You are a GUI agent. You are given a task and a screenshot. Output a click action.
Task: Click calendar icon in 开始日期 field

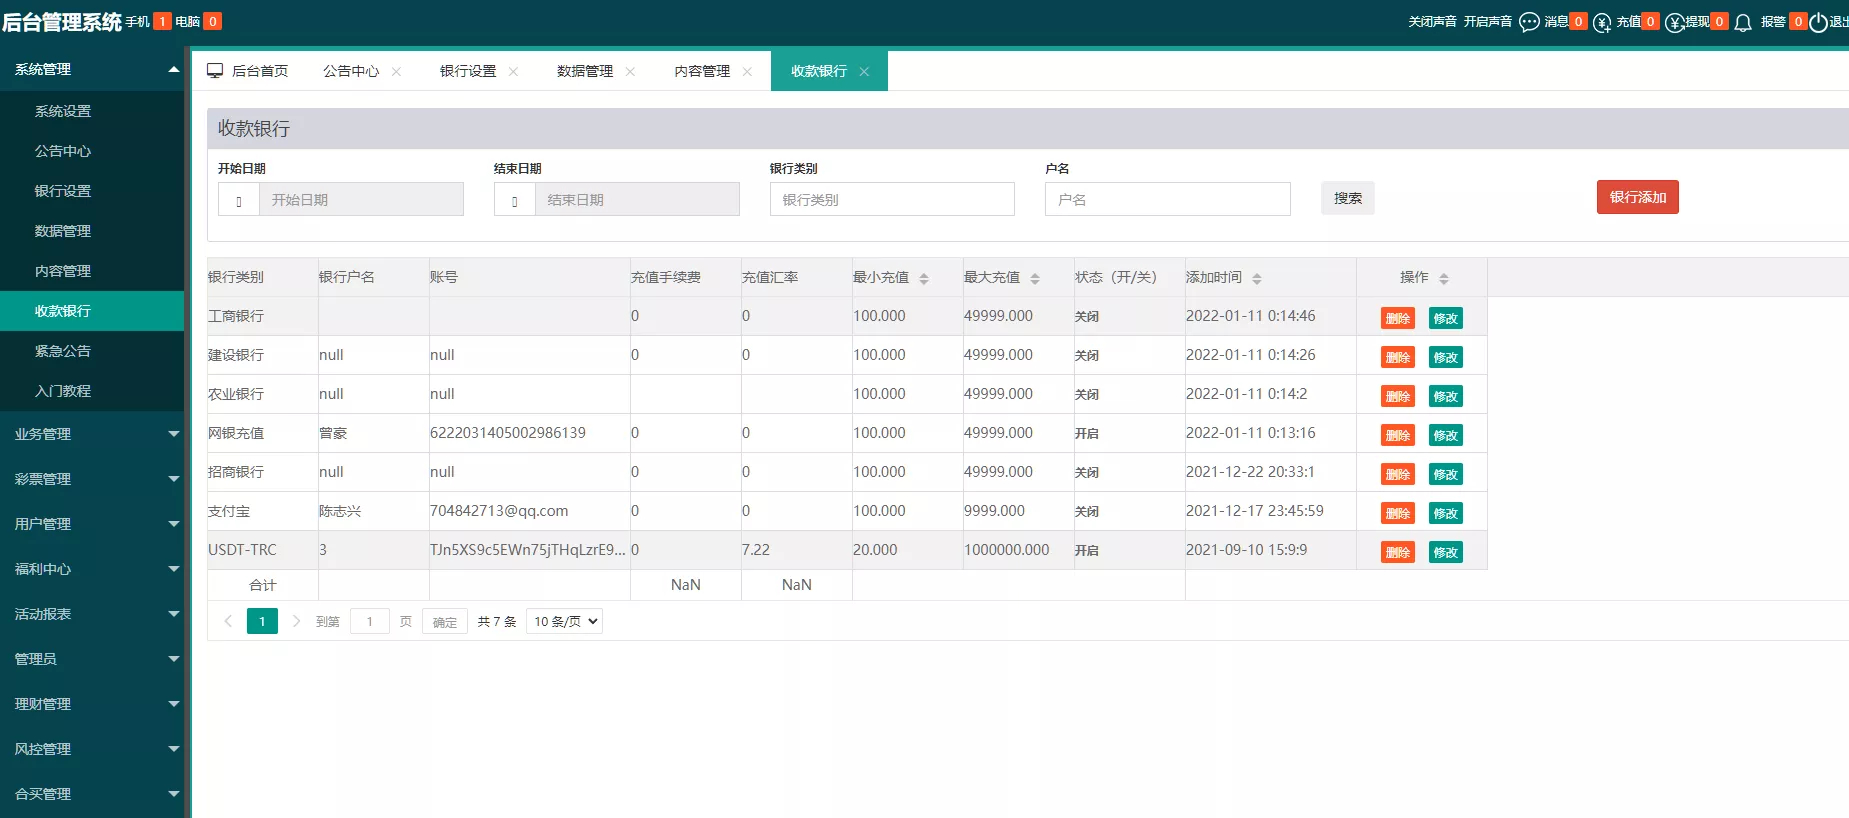[x=239, y=200]
